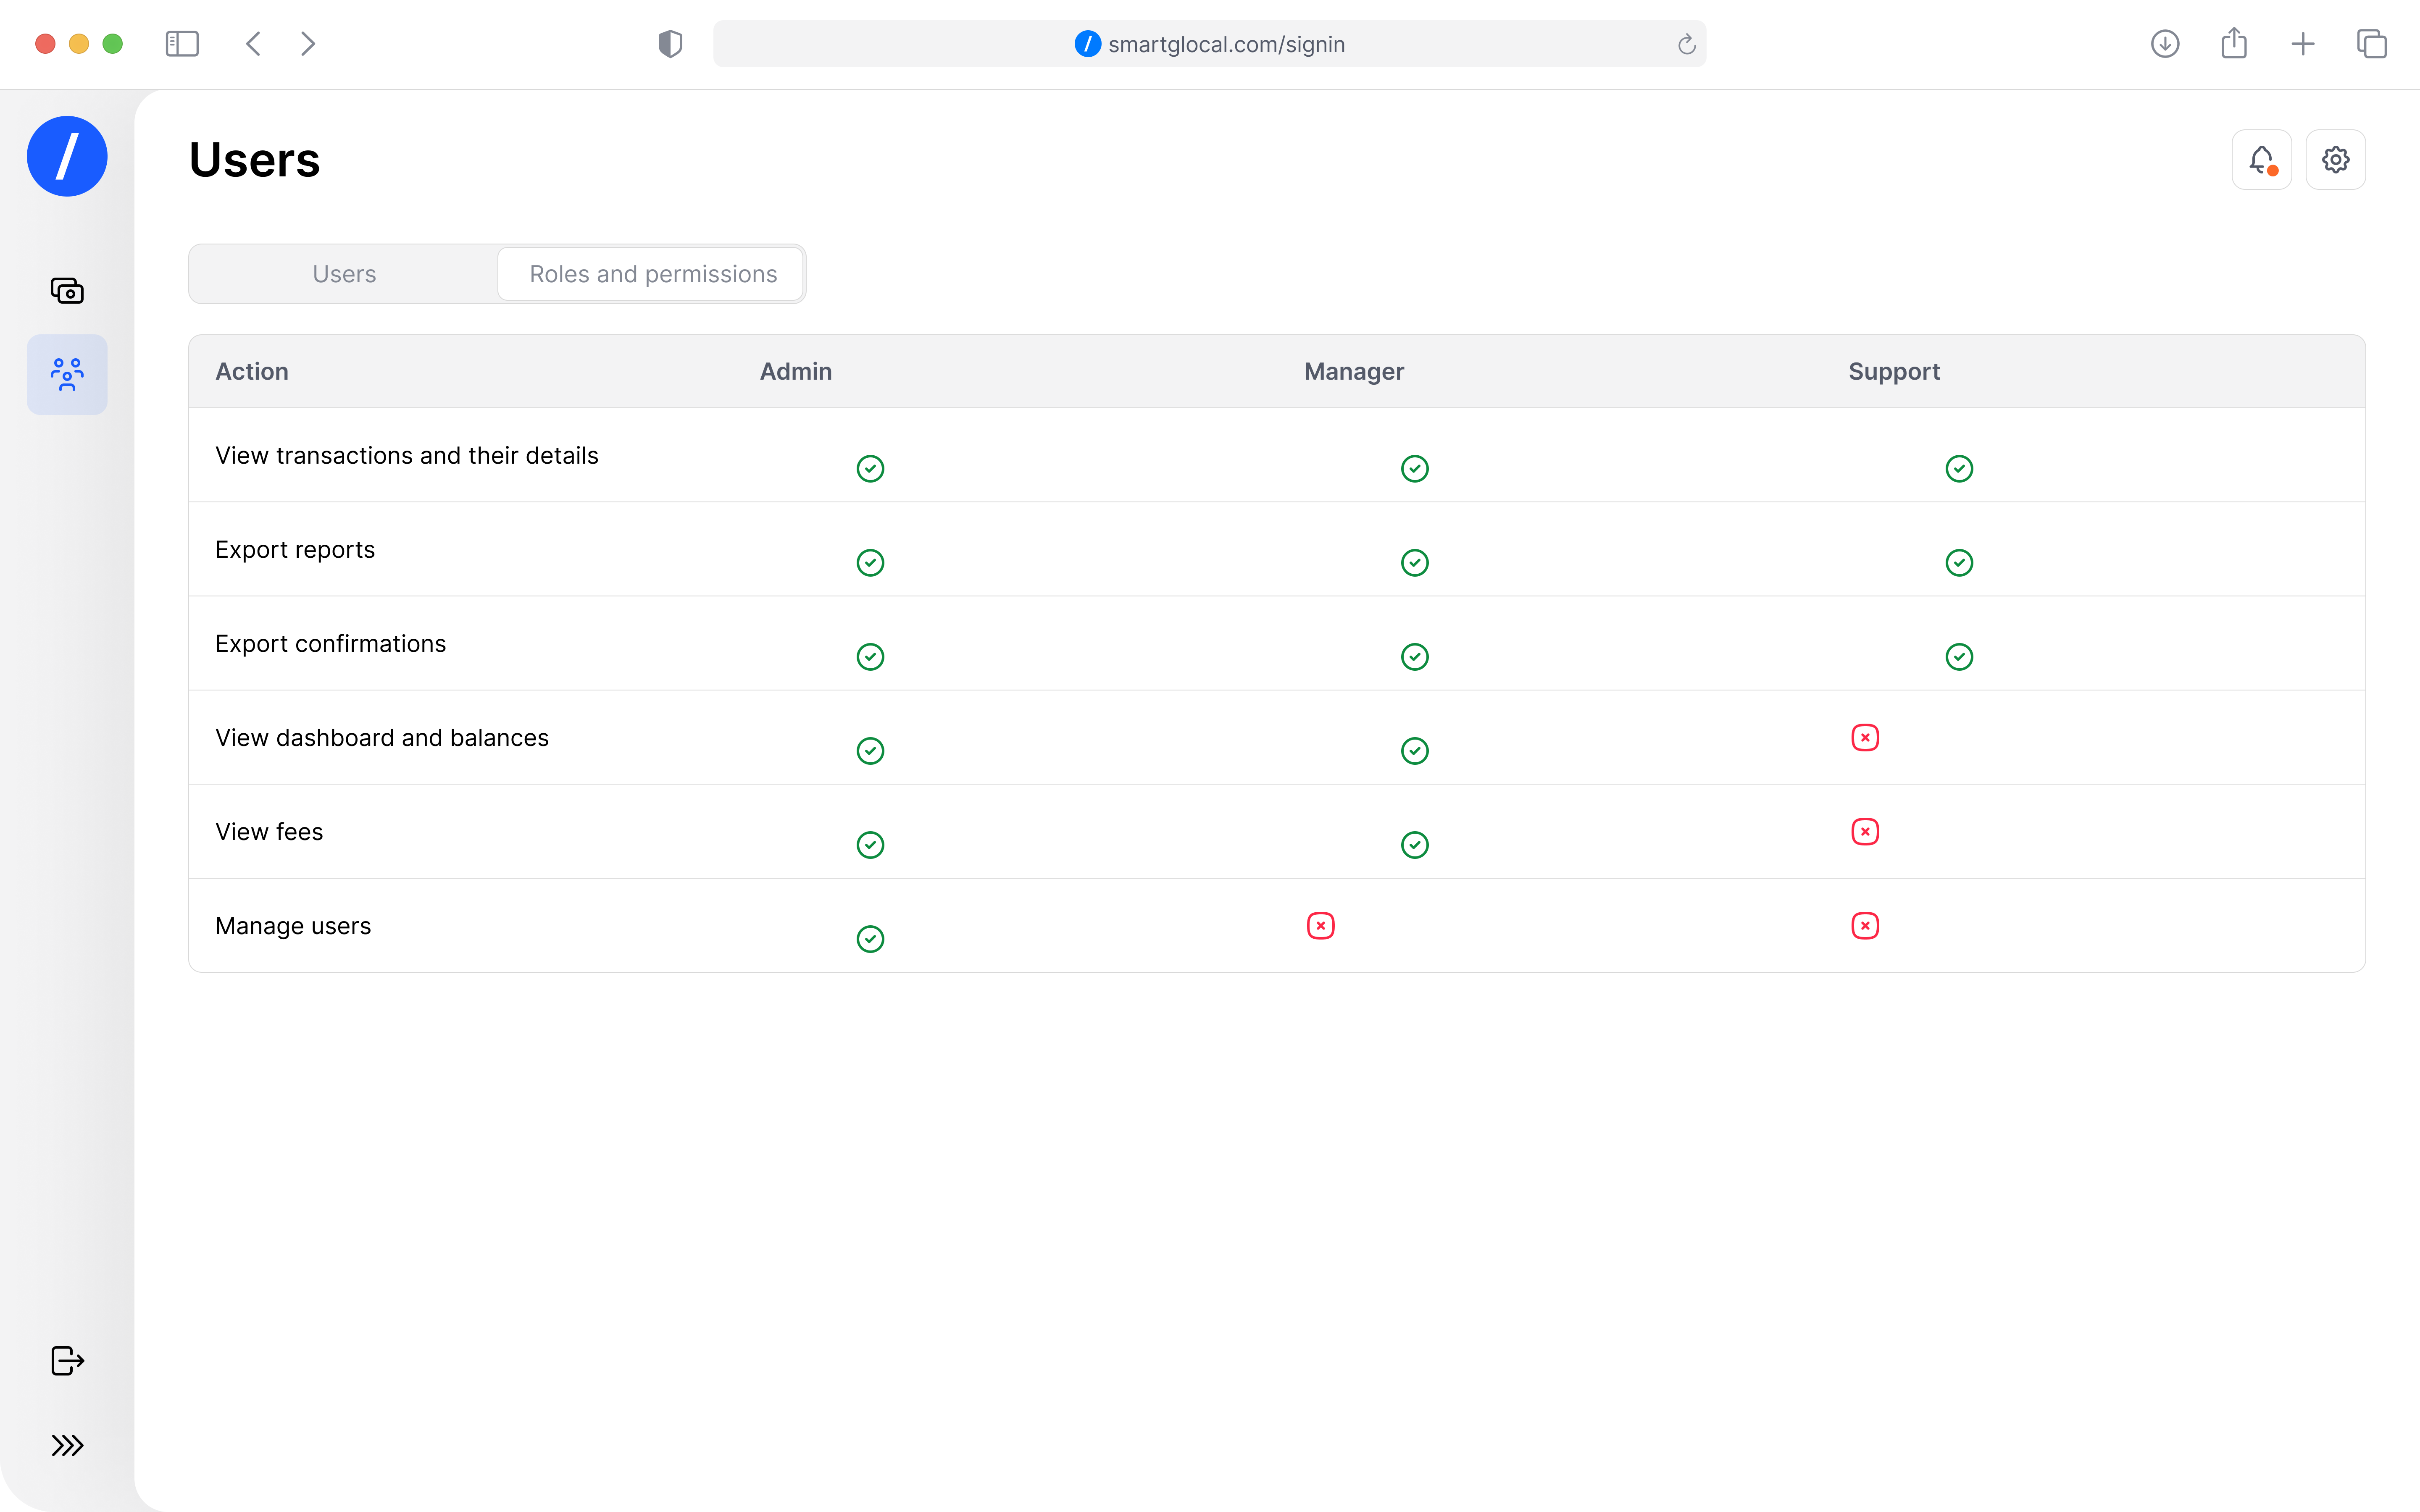This screenshot has width=2420, height=1512.
Task: Show tab overview icon
Action: 2372,44
